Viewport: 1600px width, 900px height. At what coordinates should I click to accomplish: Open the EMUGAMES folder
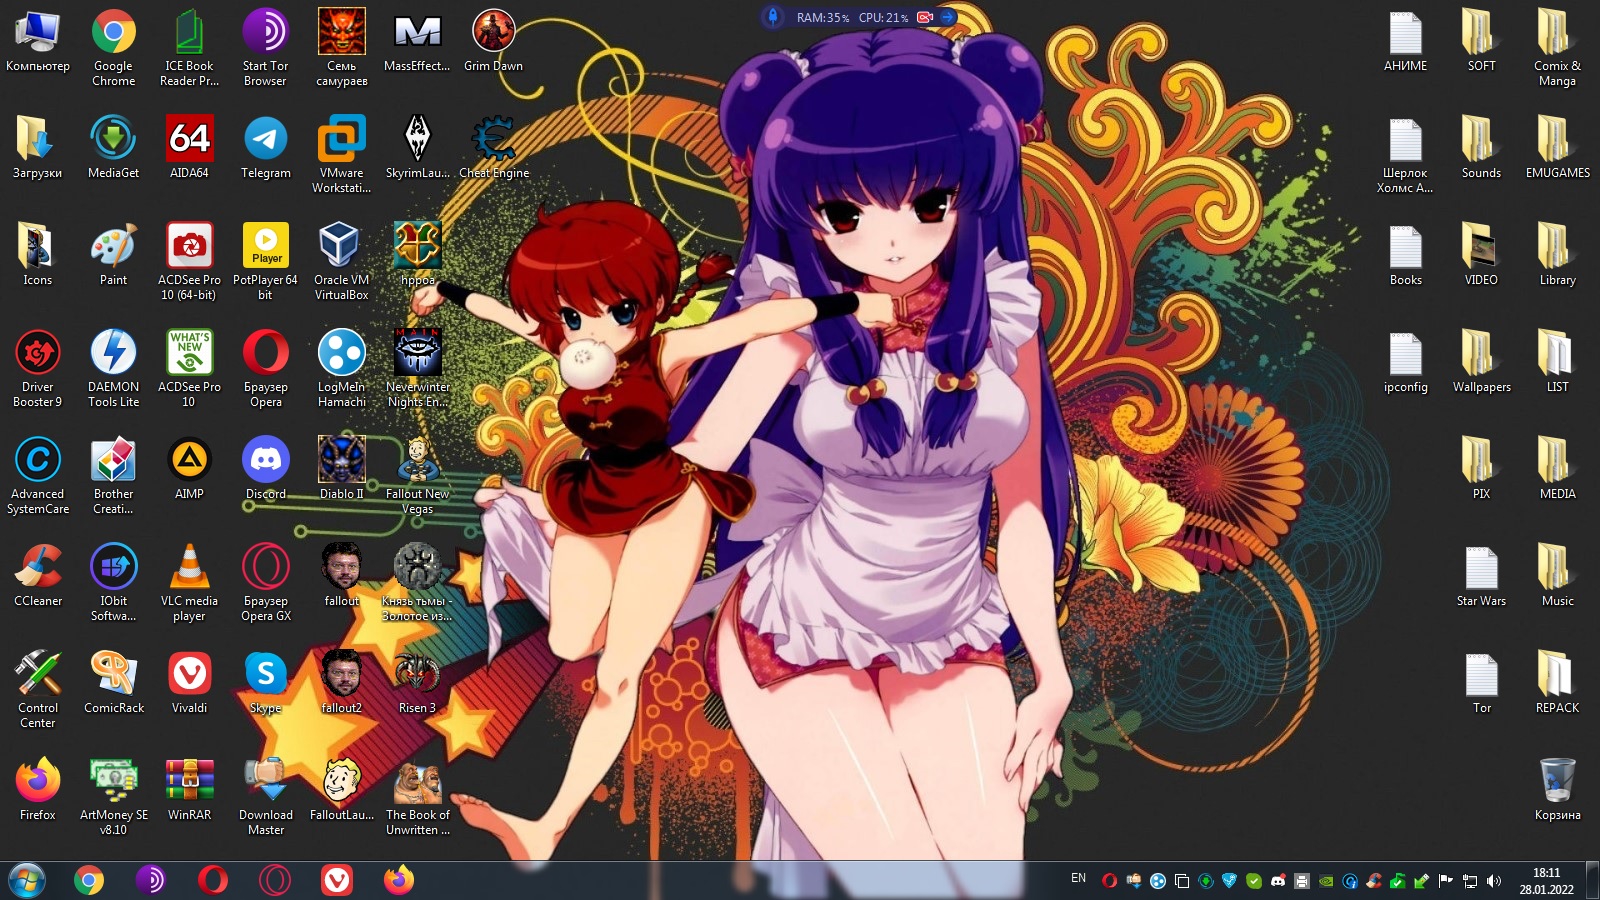tap(1557, 148)
